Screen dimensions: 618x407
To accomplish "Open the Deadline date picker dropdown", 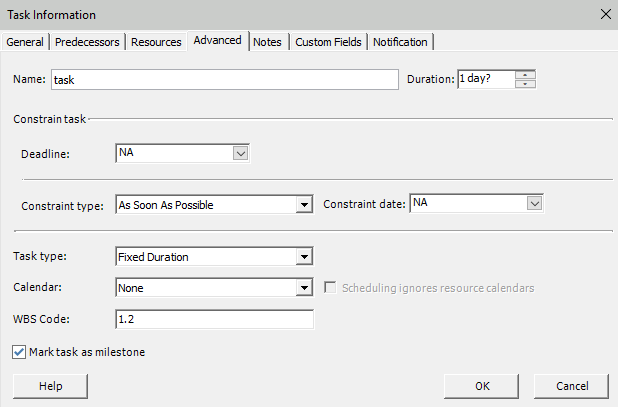I will click(240, 153).
